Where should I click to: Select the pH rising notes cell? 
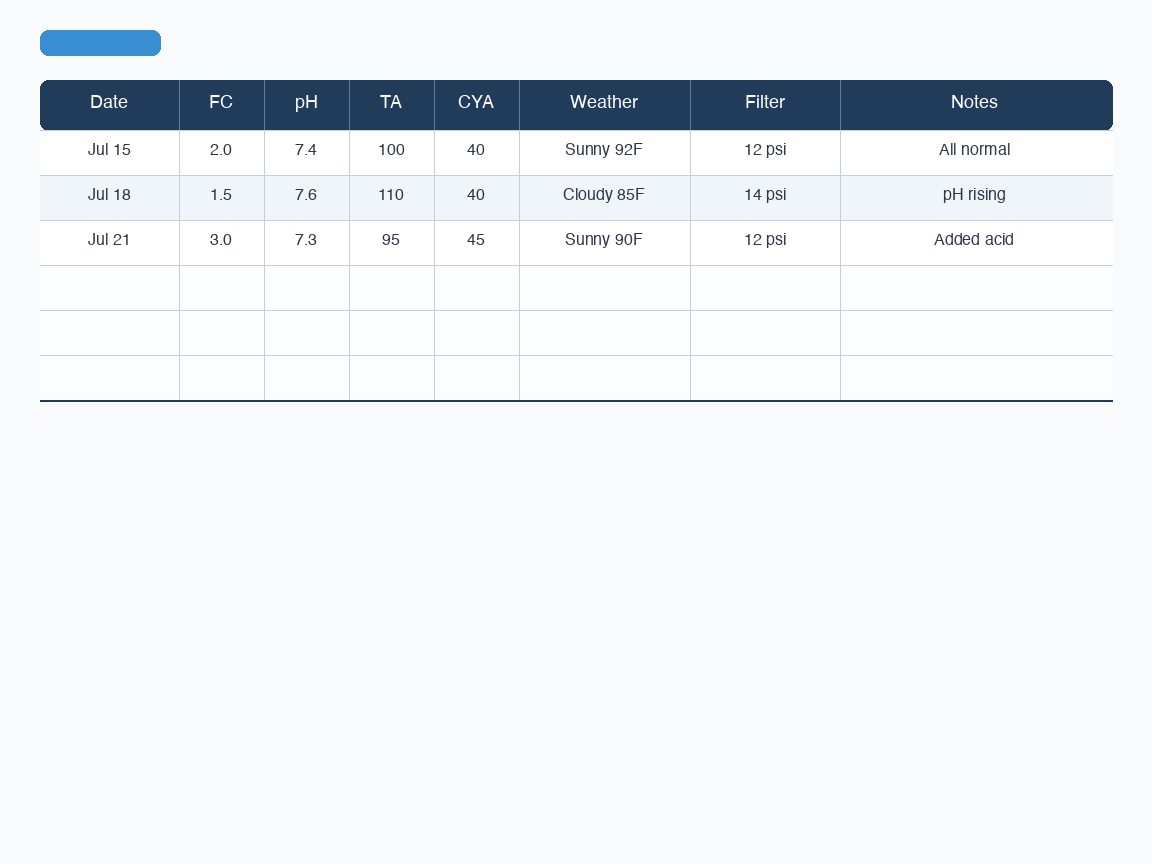coord(976,198)
